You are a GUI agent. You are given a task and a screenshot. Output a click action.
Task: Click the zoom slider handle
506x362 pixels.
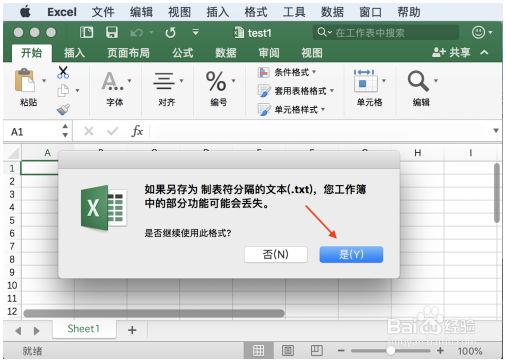coord(390,350)
